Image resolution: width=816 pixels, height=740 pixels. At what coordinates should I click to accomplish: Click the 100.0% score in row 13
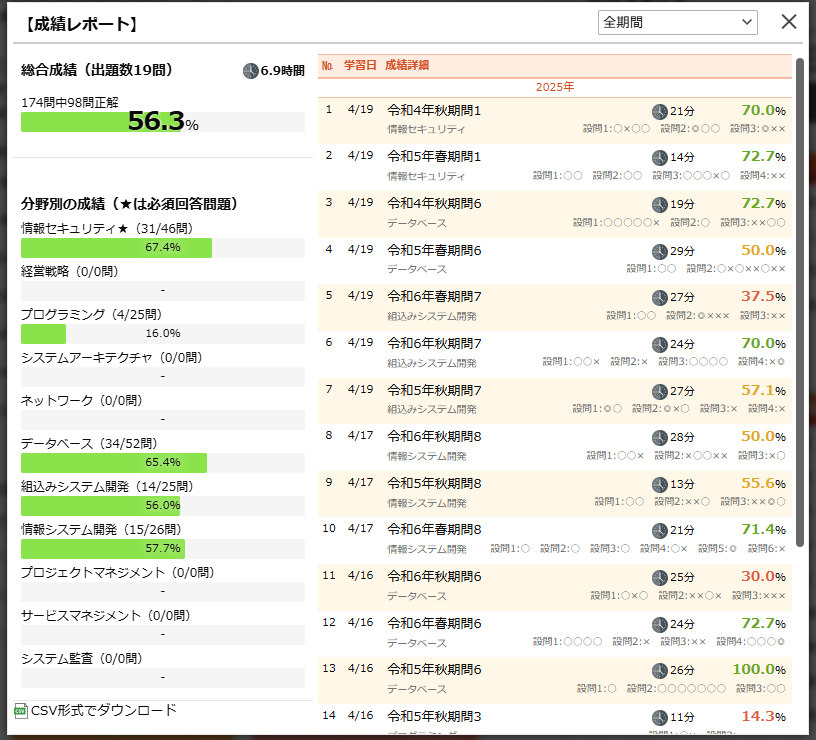point(759,669)
